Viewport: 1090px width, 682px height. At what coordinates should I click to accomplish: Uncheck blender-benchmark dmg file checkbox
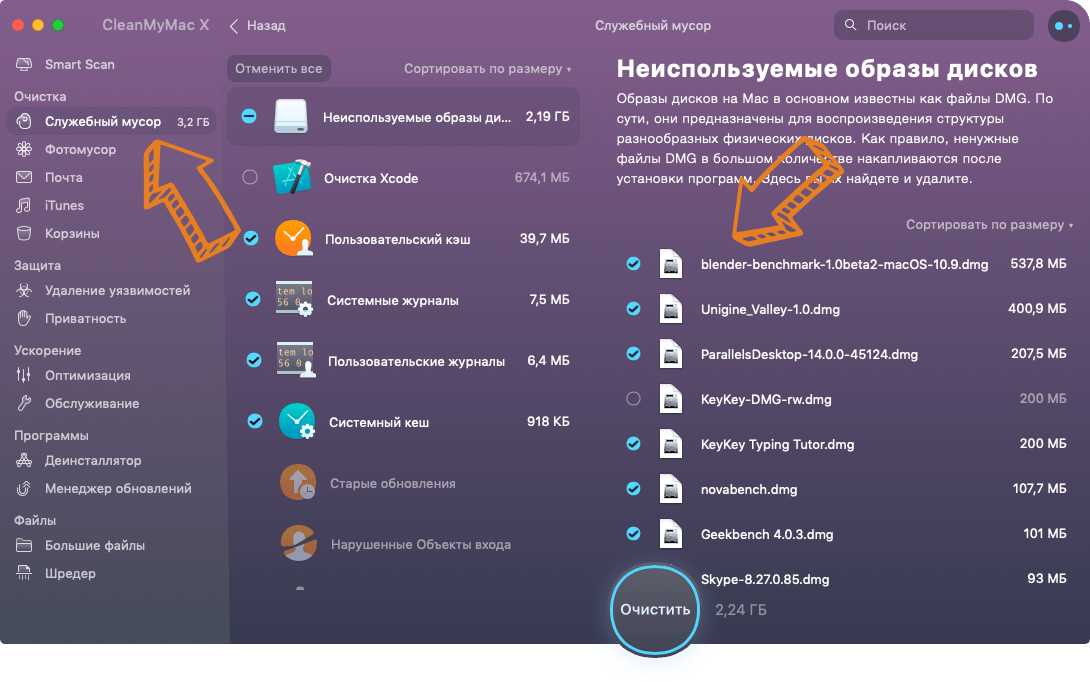(x=633, y=263)
